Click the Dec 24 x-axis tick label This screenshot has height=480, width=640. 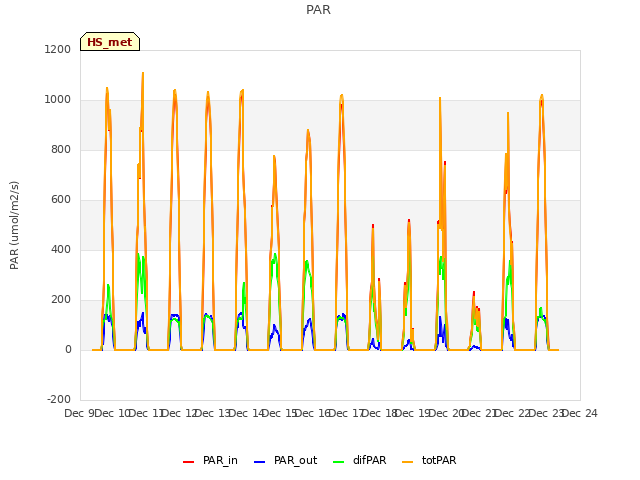pos(580,413)
